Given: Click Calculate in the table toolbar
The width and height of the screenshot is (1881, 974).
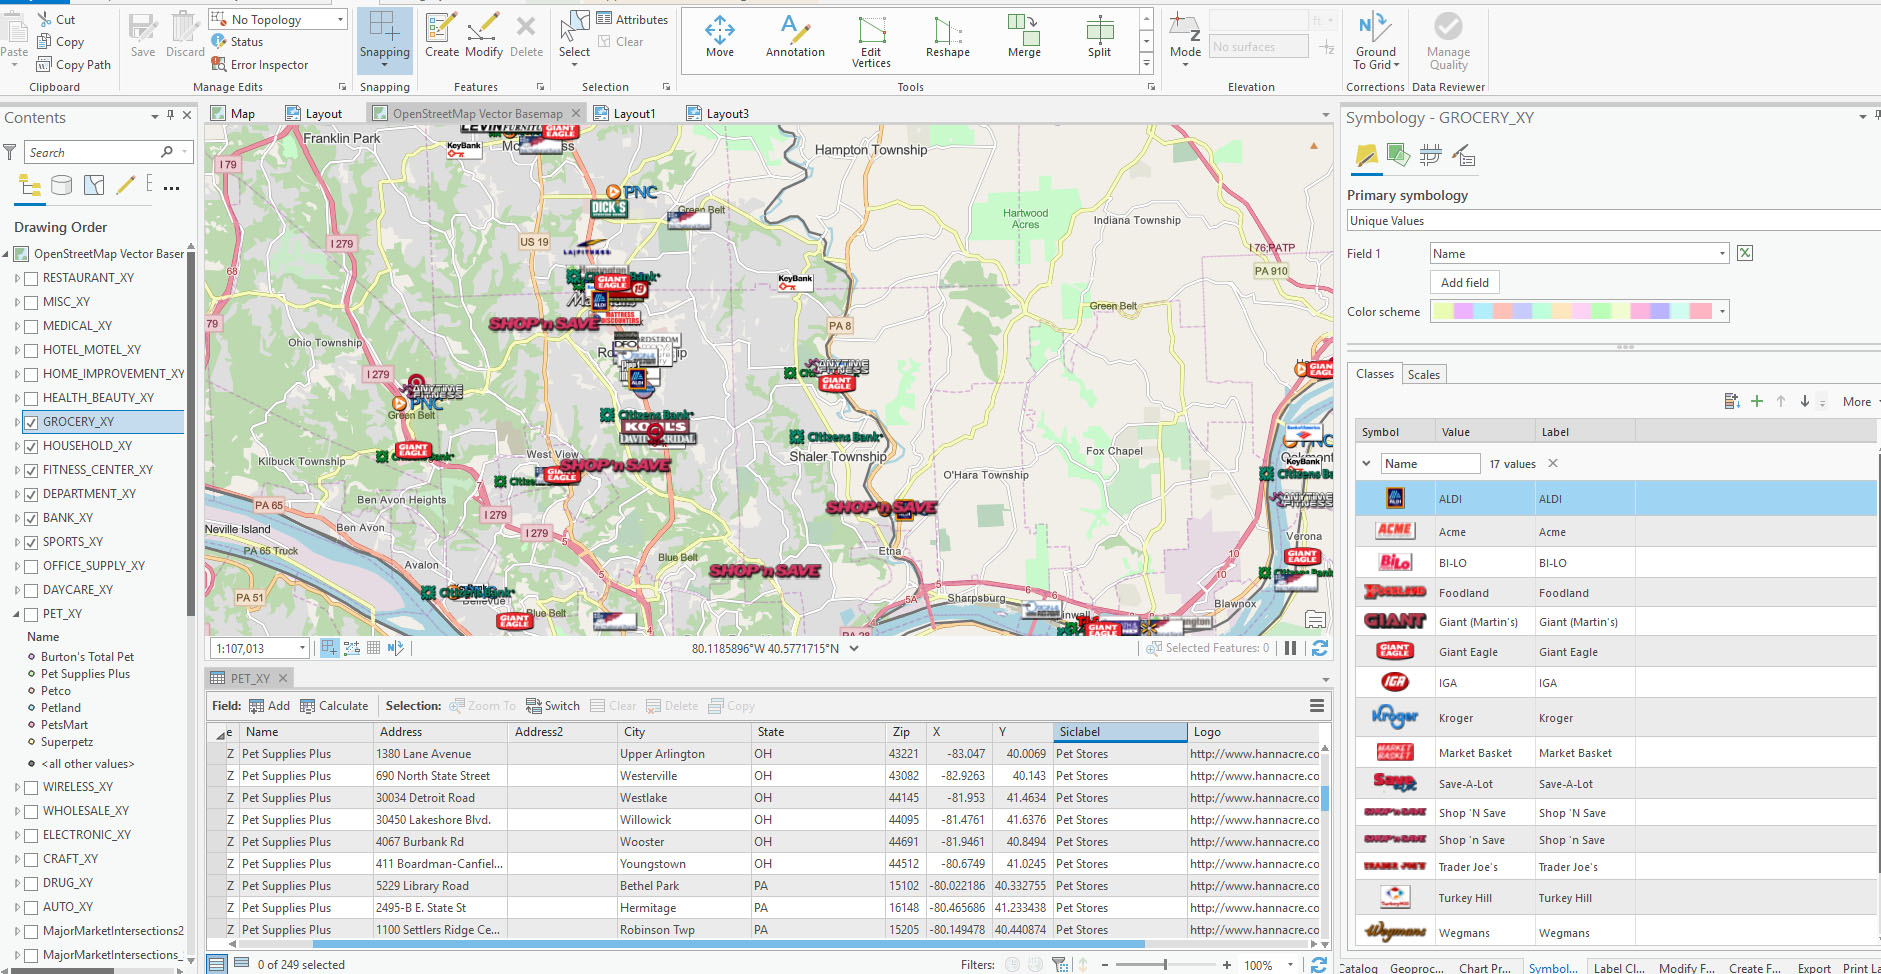Looking at the screenshot, I should [x=334, y=706].
